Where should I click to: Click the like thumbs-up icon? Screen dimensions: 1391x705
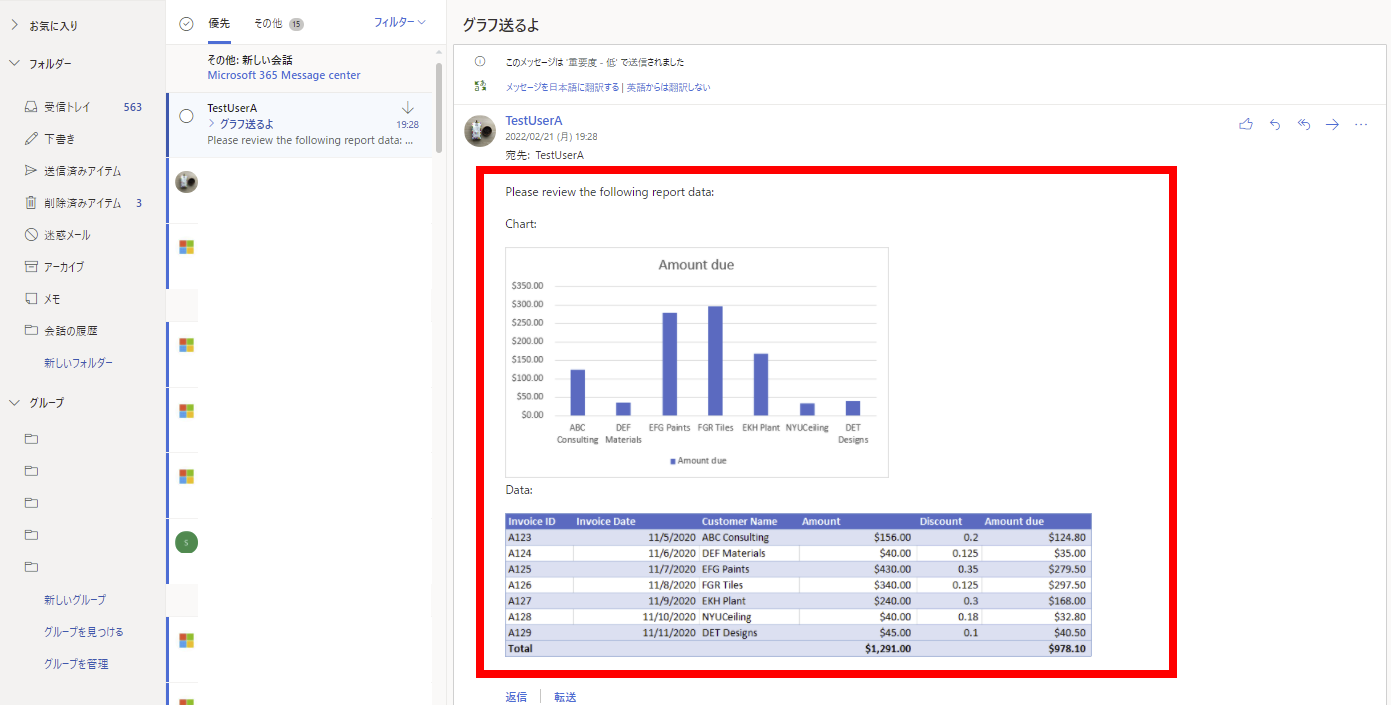click(x=1246, y=124)
